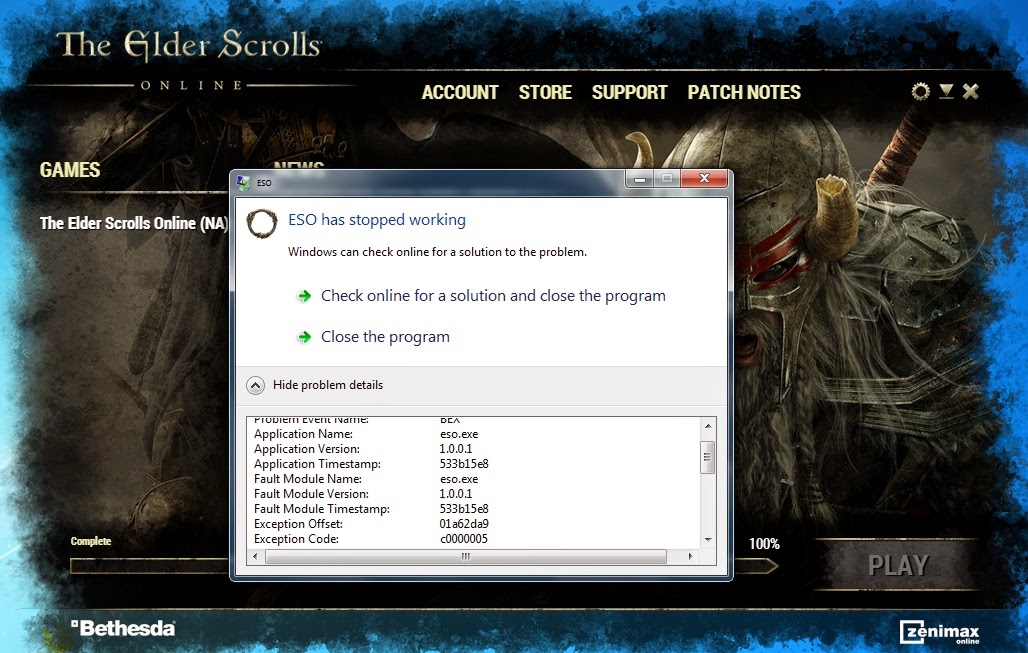Click The Elder Scrolls Online logo
1028x653 pixels.
pos(189,59)
